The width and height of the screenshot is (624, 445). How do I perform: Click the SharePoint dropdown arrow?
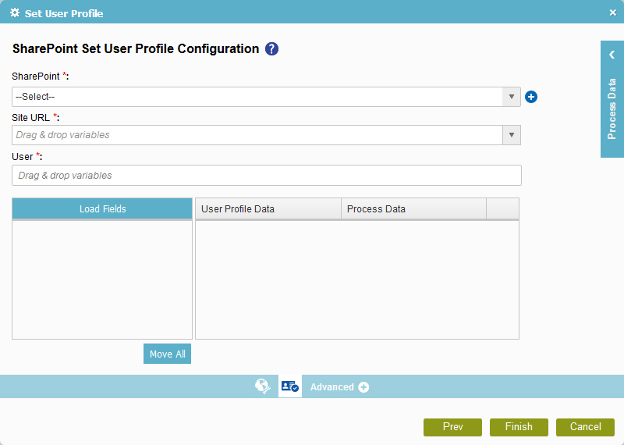click(511, 97)
